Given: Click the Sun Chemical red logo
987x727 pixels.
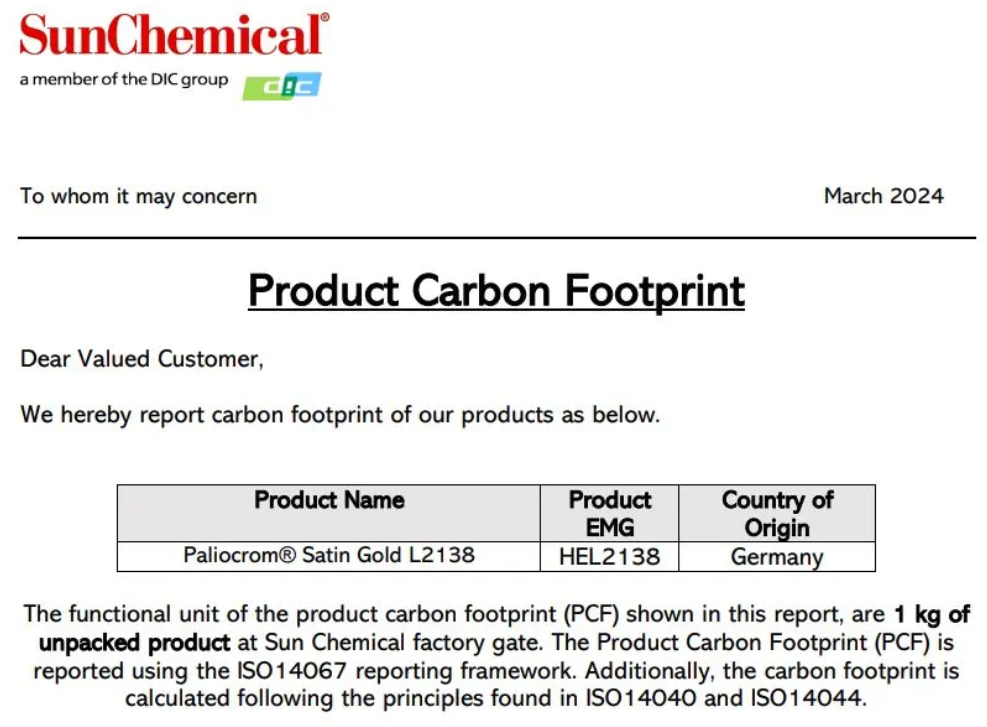Looking at the screenshot, I should pos(170,35).
